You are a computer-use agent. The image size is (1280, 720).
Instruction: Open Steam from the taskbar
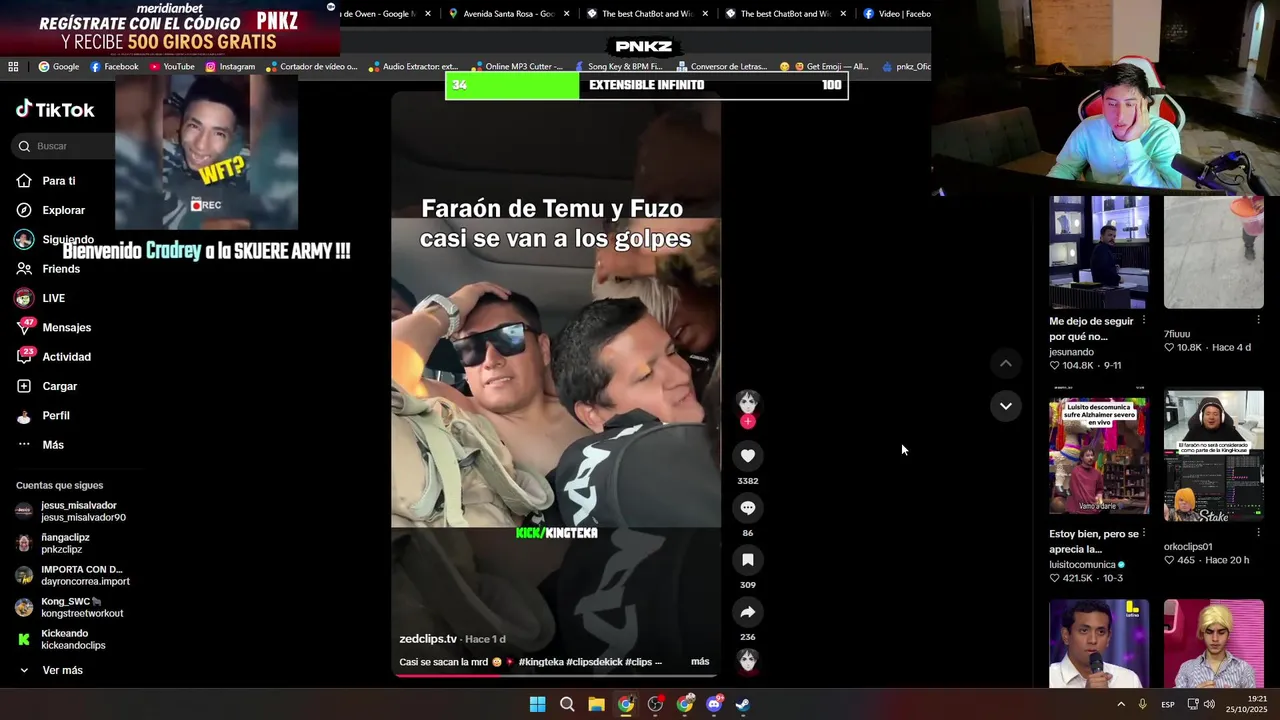tap(743, 704)
